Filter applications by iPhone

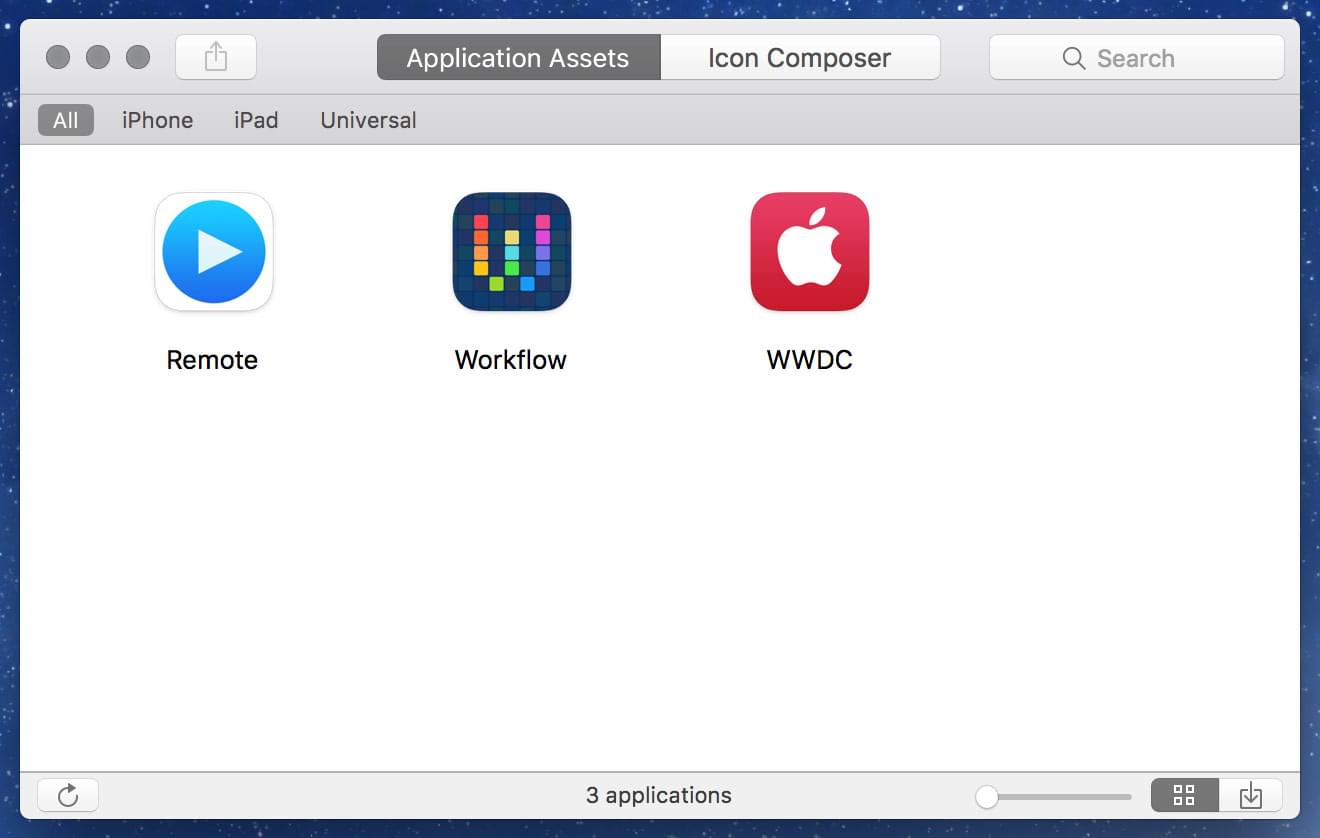coord(157,120)
